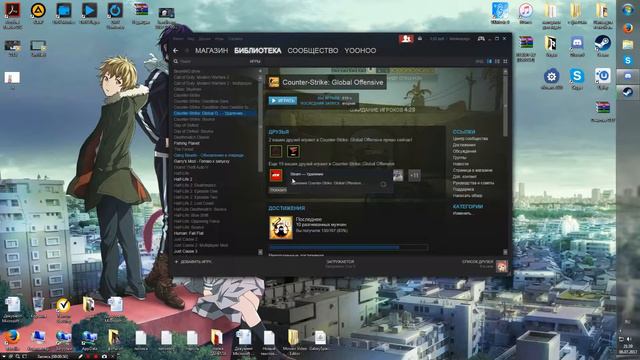Select highlighted Counter-Strike: Global Offensive library entry
Viewport: 640px width, 360px height.
(x=214, y=113)
